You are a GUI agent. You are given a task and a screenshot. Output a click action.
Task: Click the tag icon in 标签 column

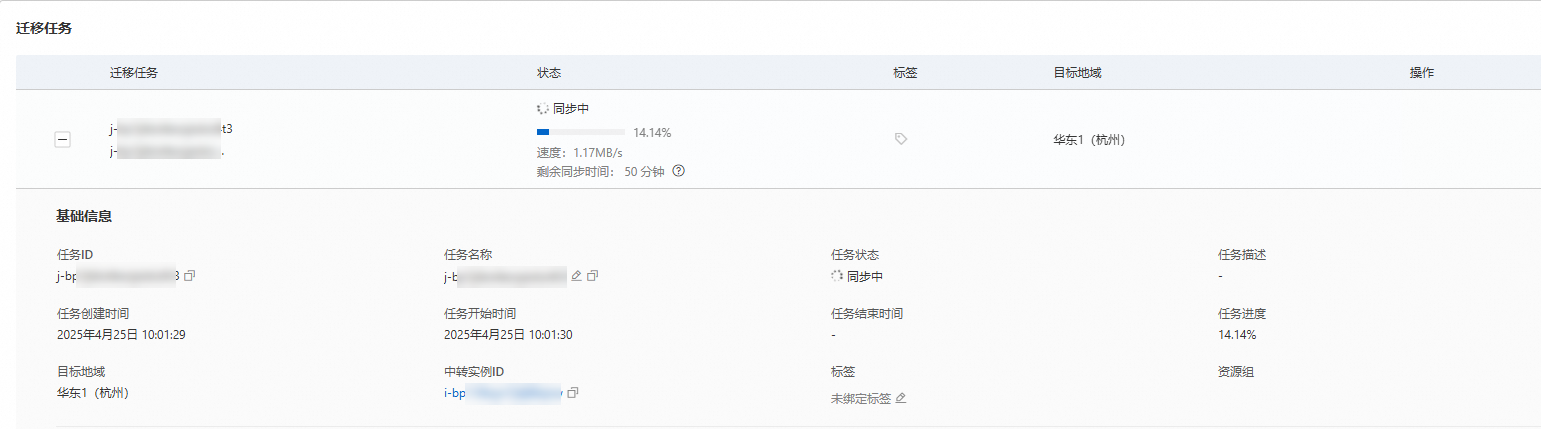pos(901,140)
